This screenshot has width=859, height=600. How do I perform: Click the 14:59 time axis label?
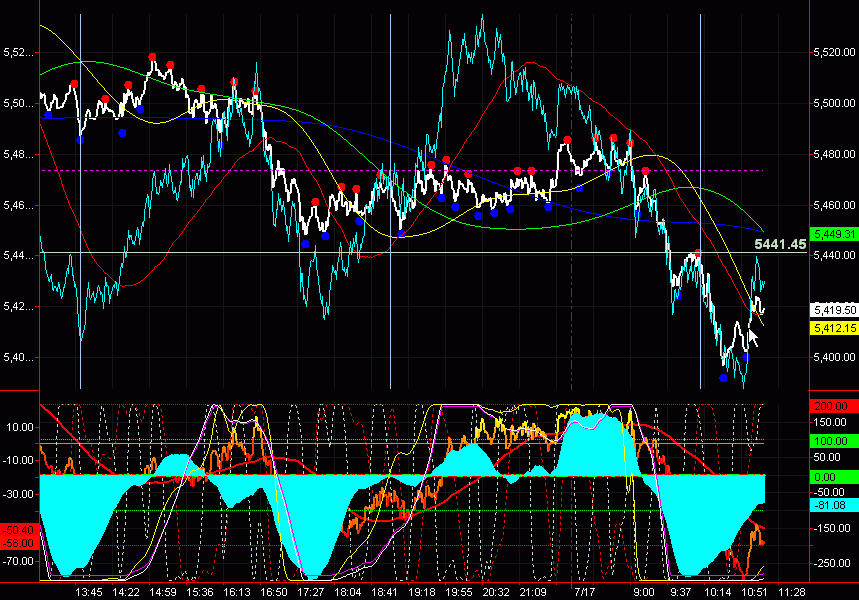pyautogui.click(x=163, y=592)
